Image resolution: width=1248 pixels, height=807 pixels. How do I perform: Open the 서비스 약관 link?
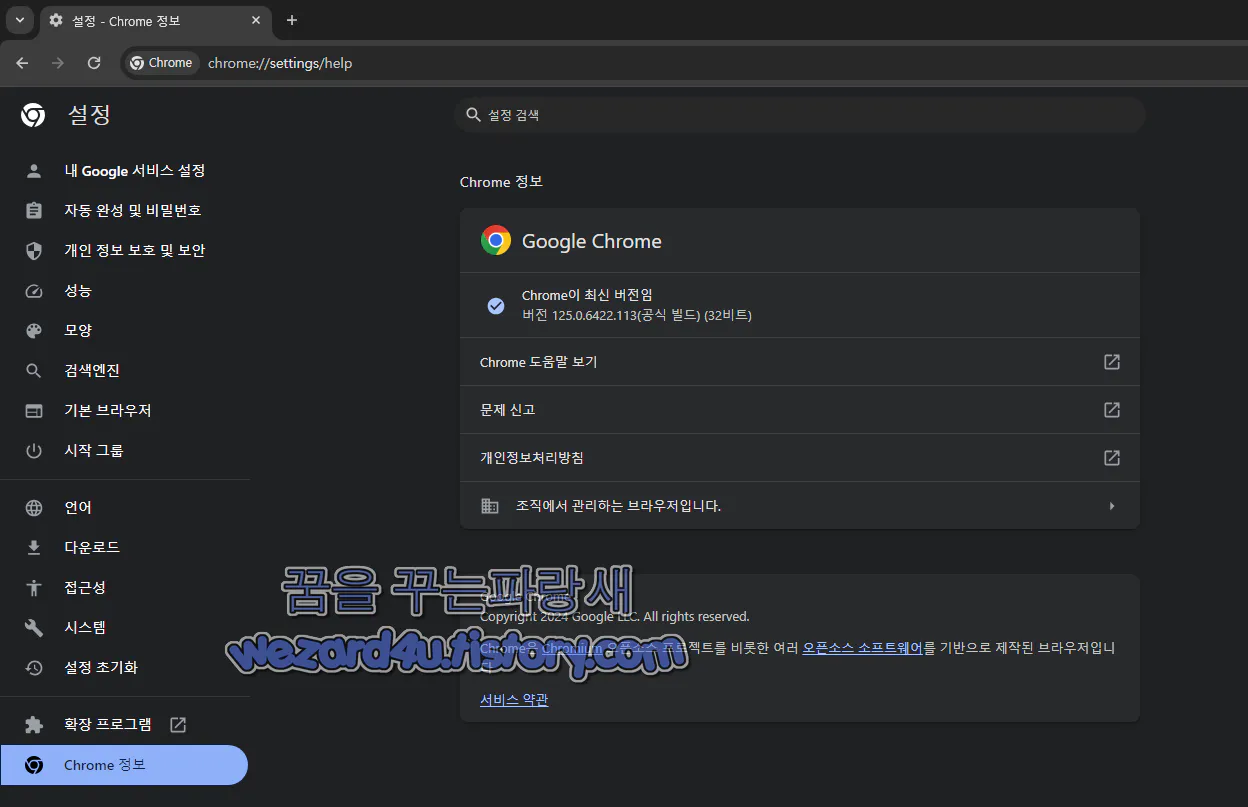514,700
